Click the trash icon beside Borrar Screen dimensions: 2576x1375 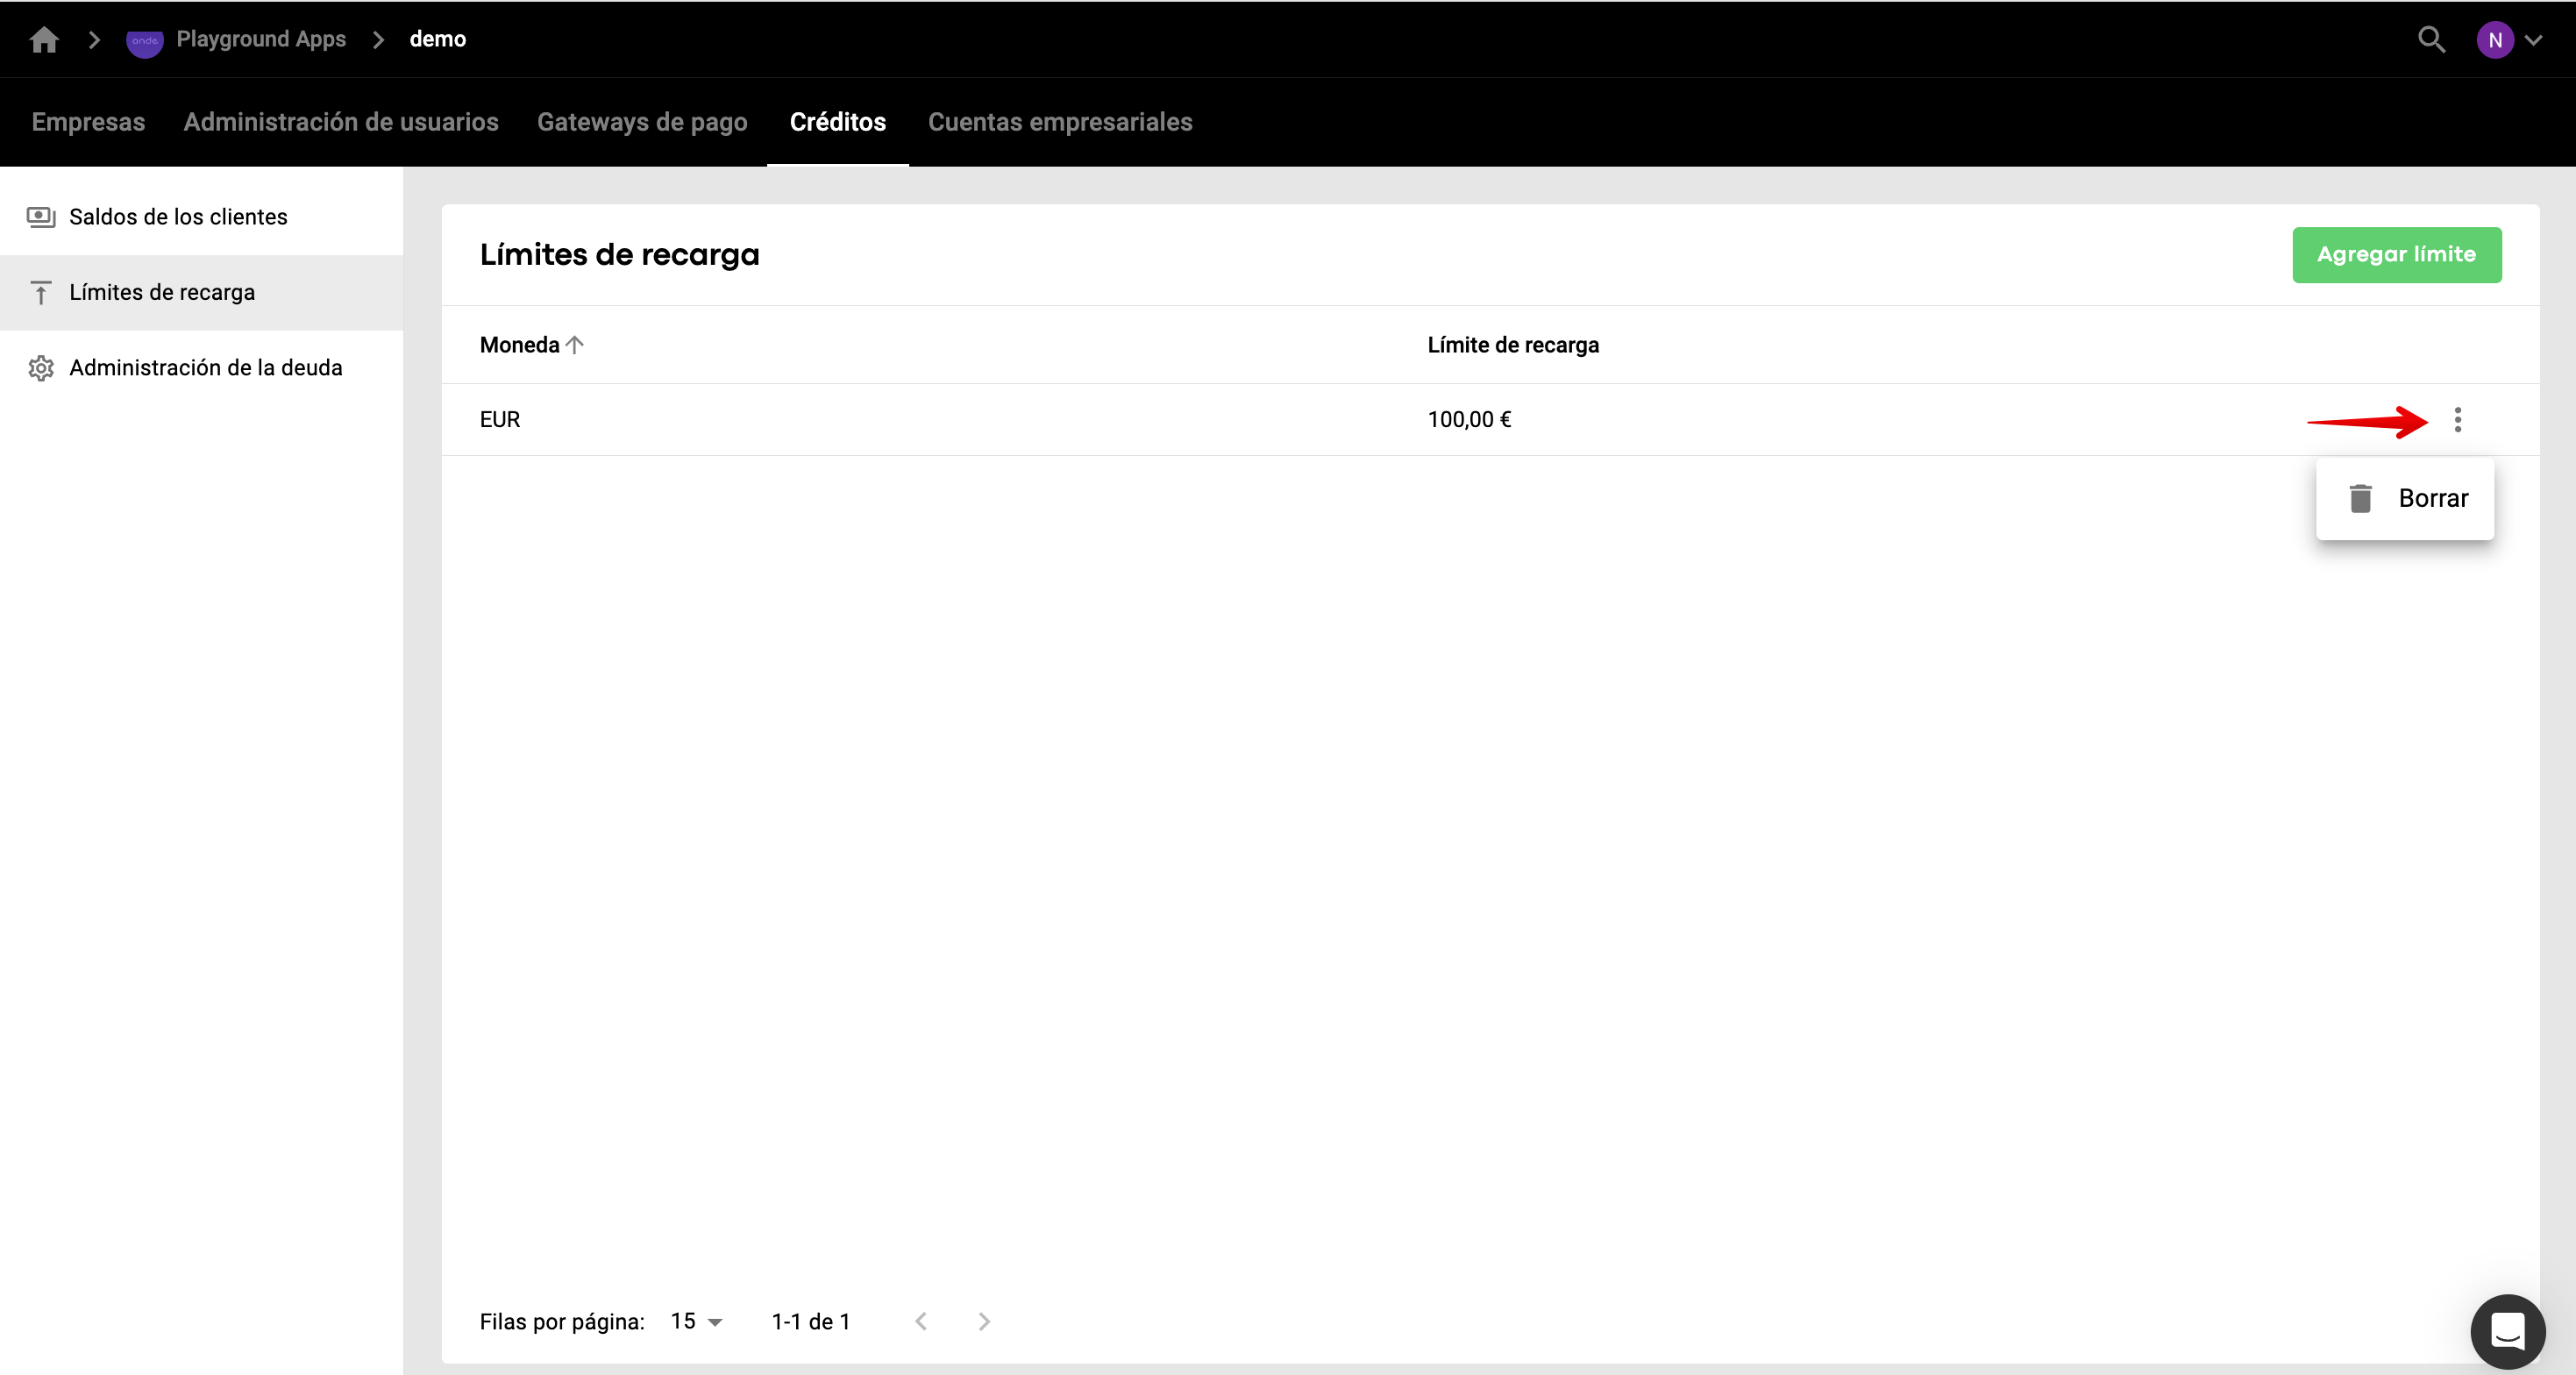(2360, 498)
